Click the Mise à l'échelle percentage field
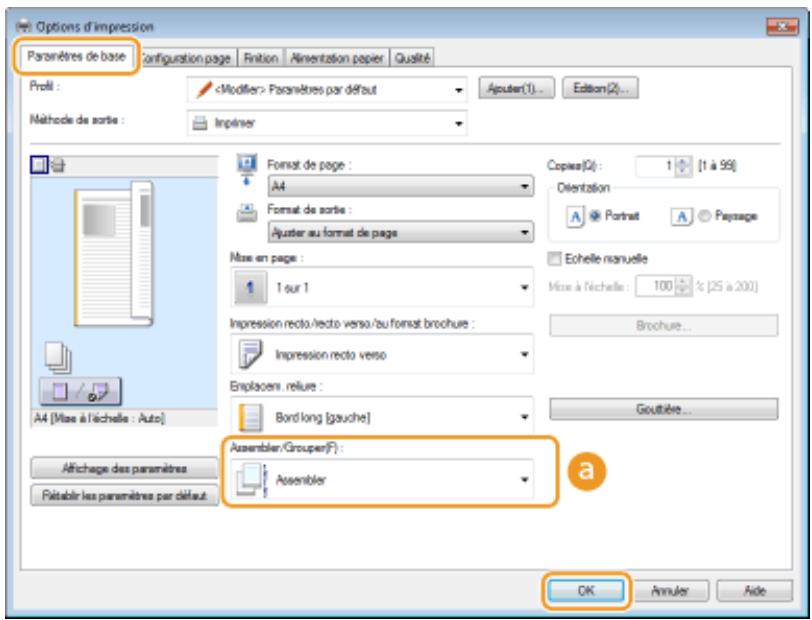The image size is (812, 620). 655,286
